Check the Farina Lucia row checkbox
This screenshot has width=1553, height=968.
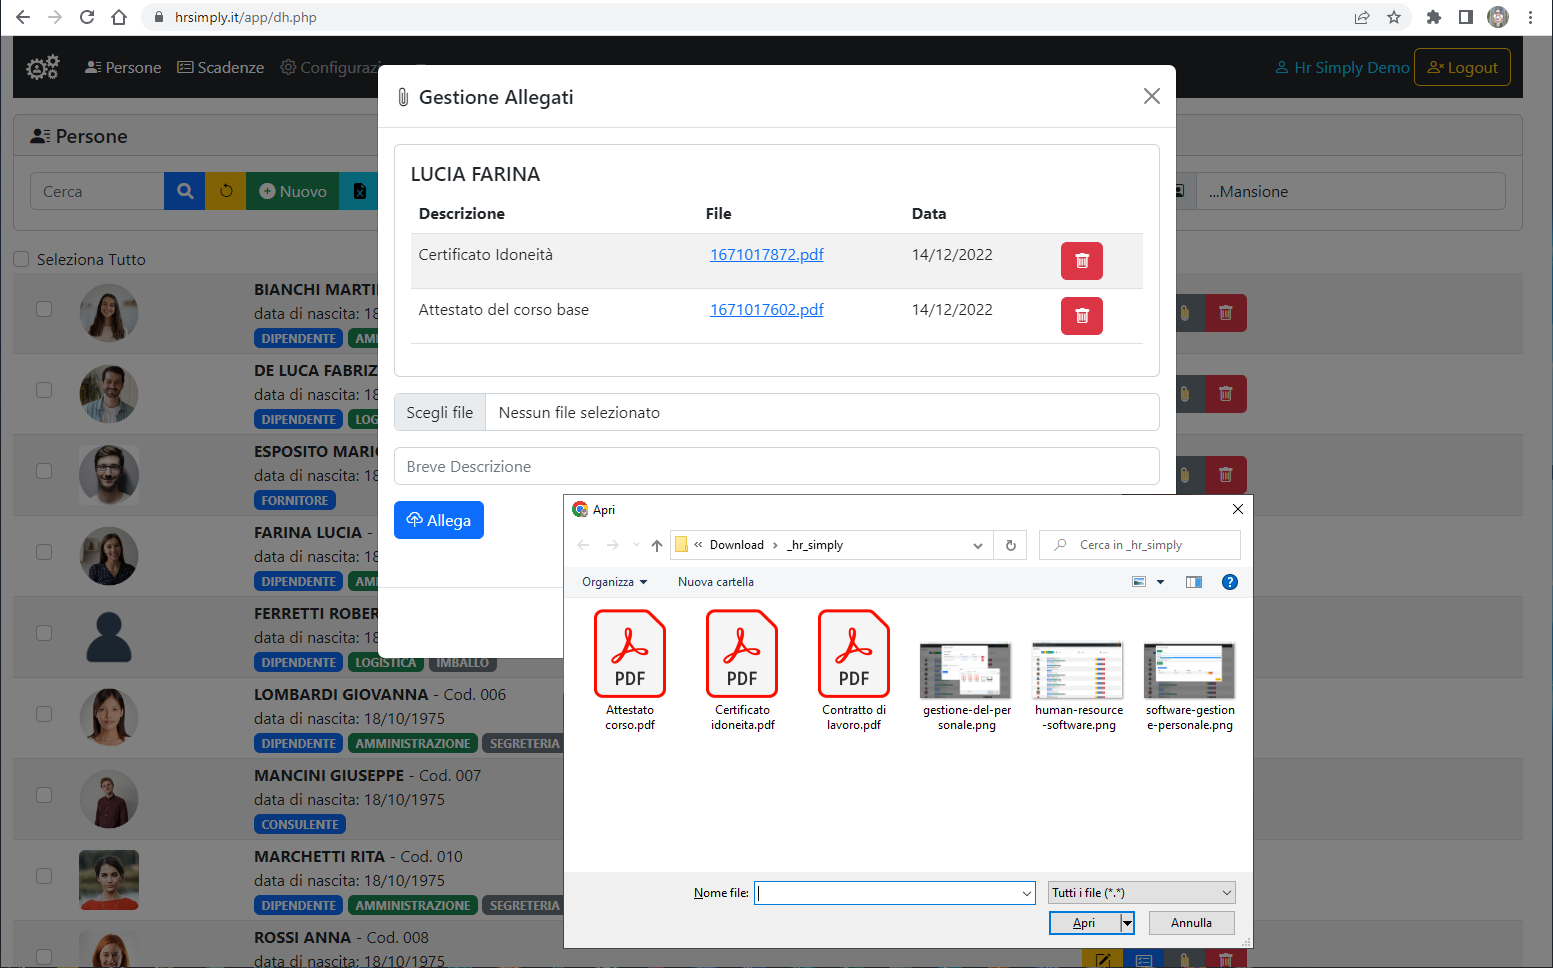[x=44, y=552]
